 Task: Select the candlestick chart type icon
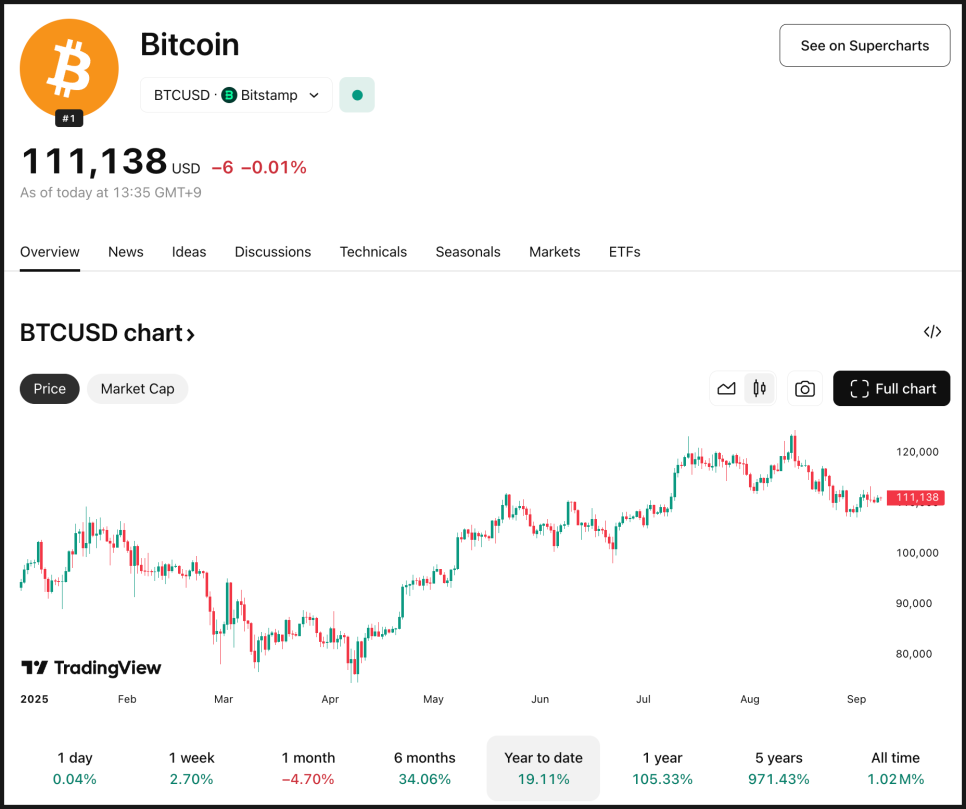pyautogui.click(x=760, y=389)
